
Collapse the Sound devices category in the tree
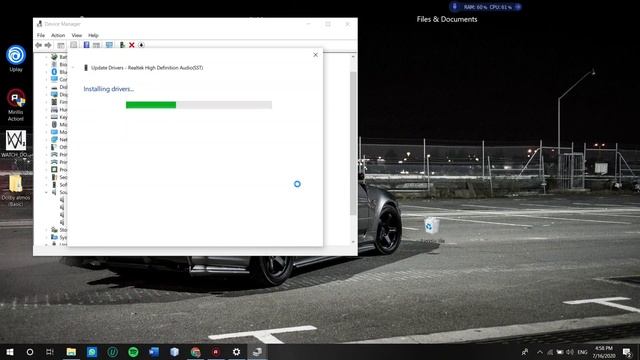46,192
